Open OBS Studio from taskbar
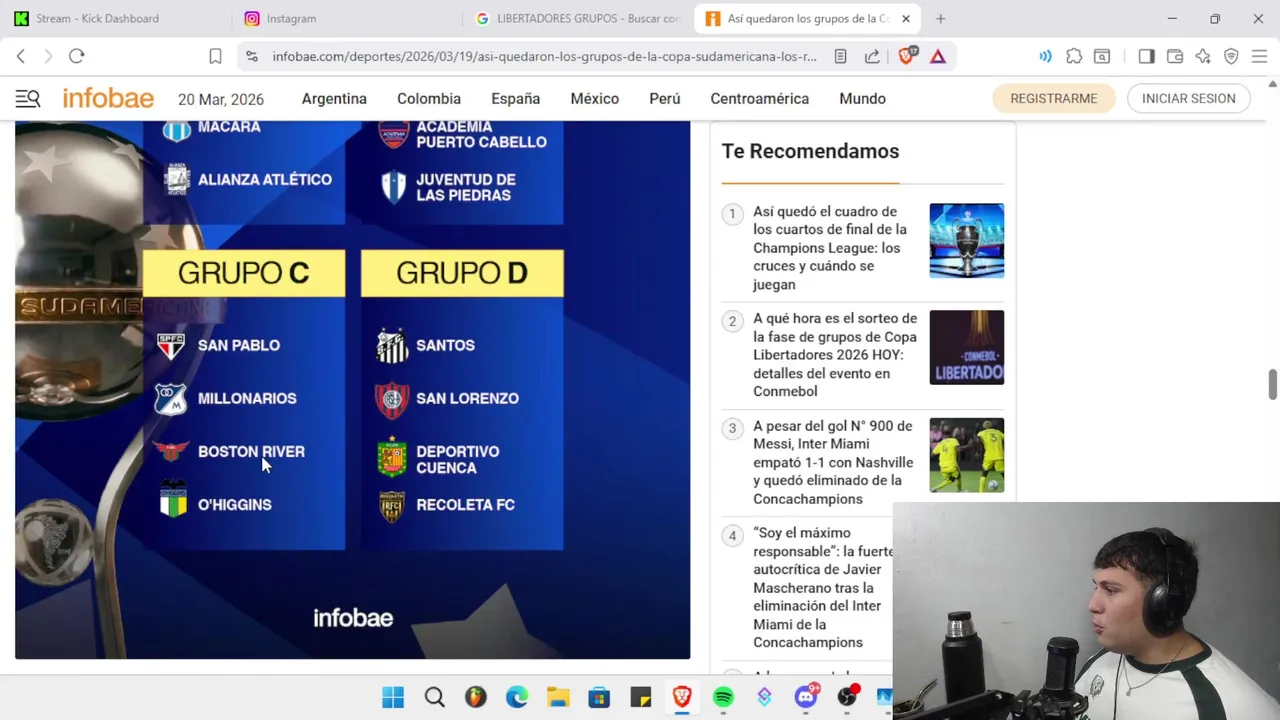 click(847, 697)
